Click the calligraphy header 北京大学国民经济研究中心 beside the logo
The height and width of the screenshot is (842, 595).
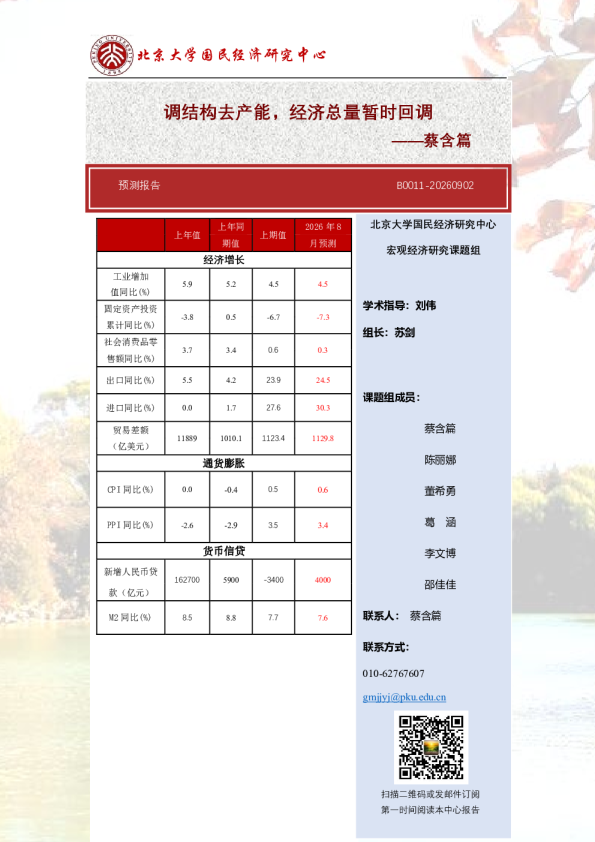[231, 55]
